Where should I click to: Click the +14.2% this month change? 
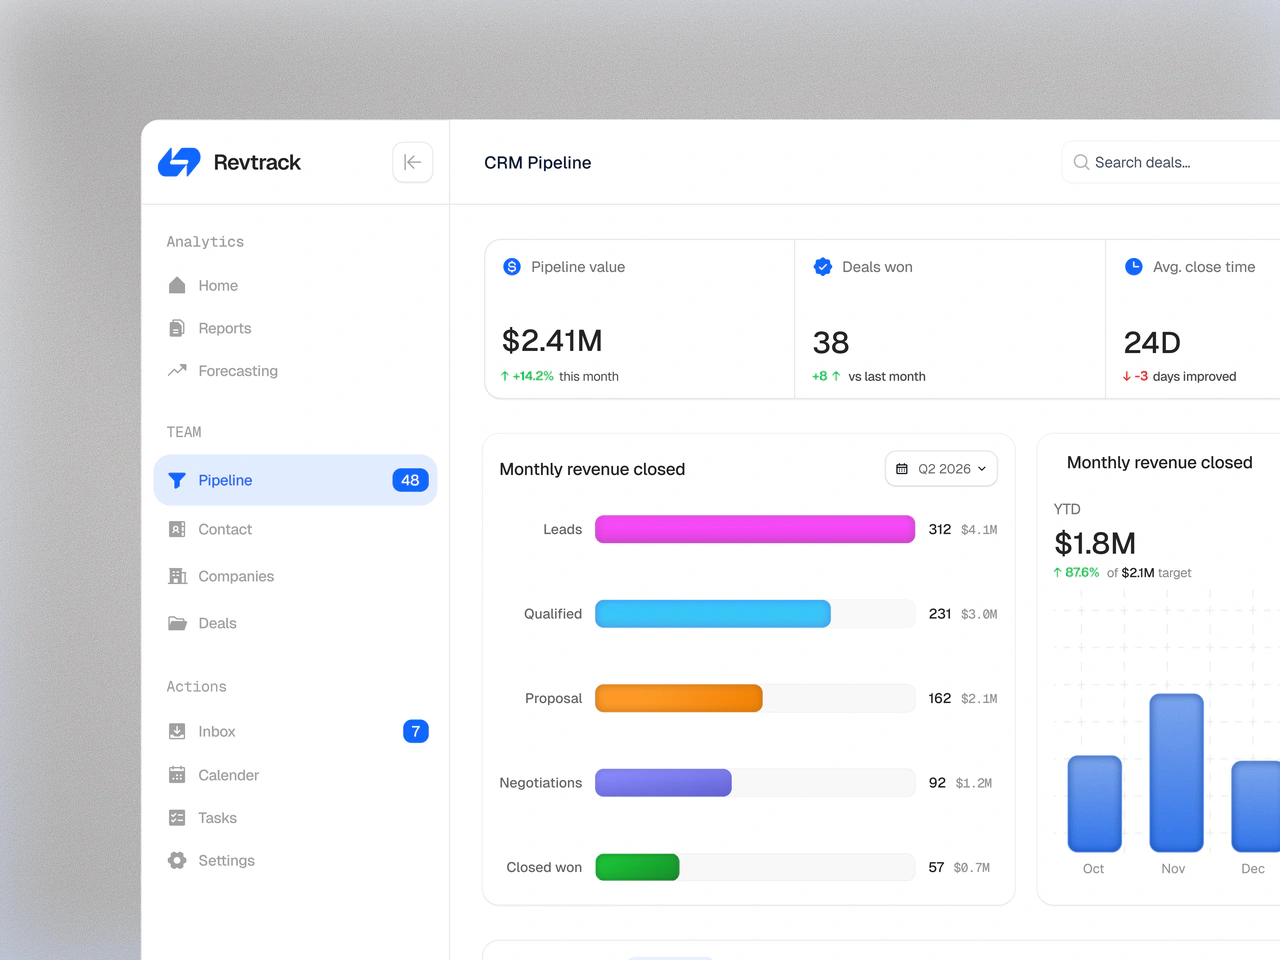point(559,376)
